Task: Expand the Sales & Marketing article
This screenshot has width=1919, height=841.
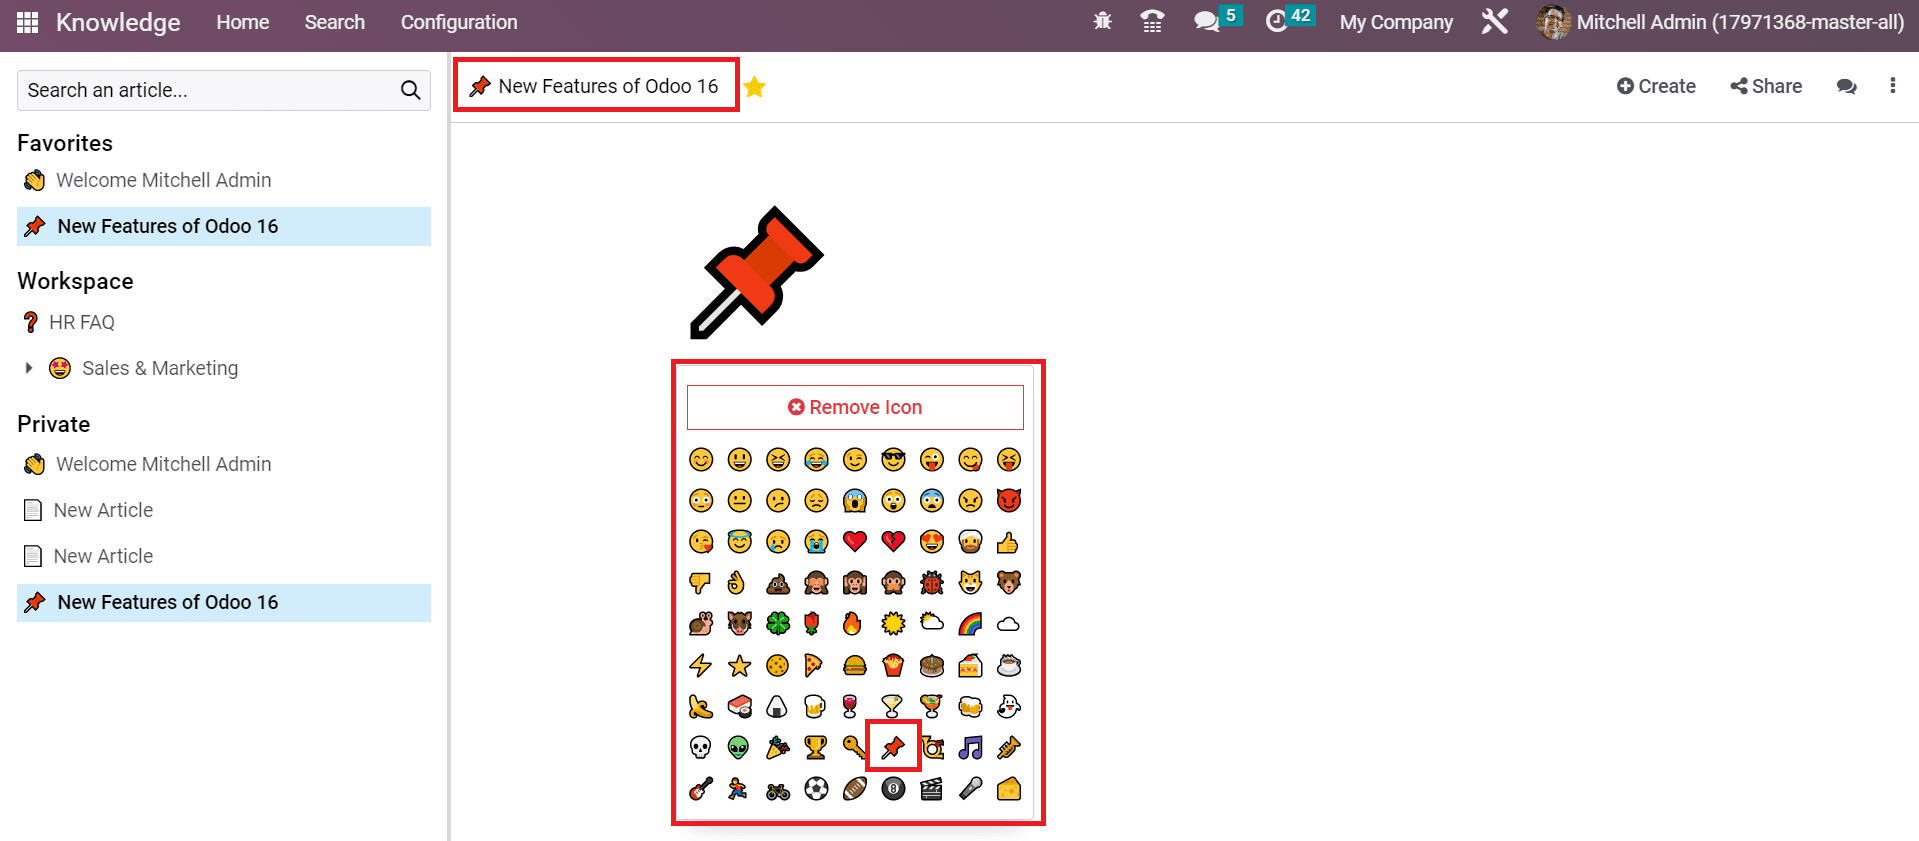Action: [x=28, y=368]
